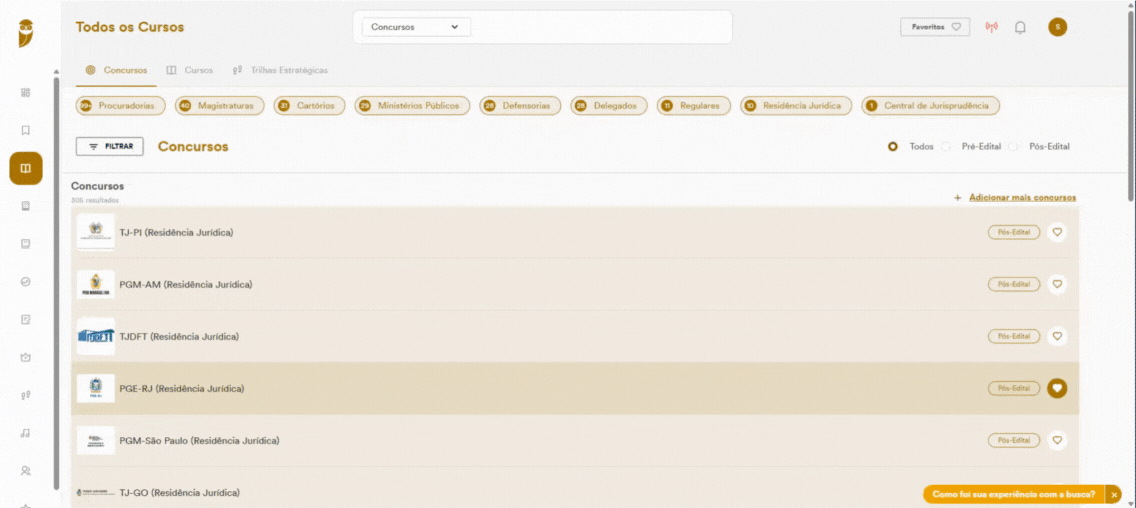Open PGE-RJ (Residência Jurídica) row text
The width and height of the screenshot is (1136, 508).
[x=182, y=389]
